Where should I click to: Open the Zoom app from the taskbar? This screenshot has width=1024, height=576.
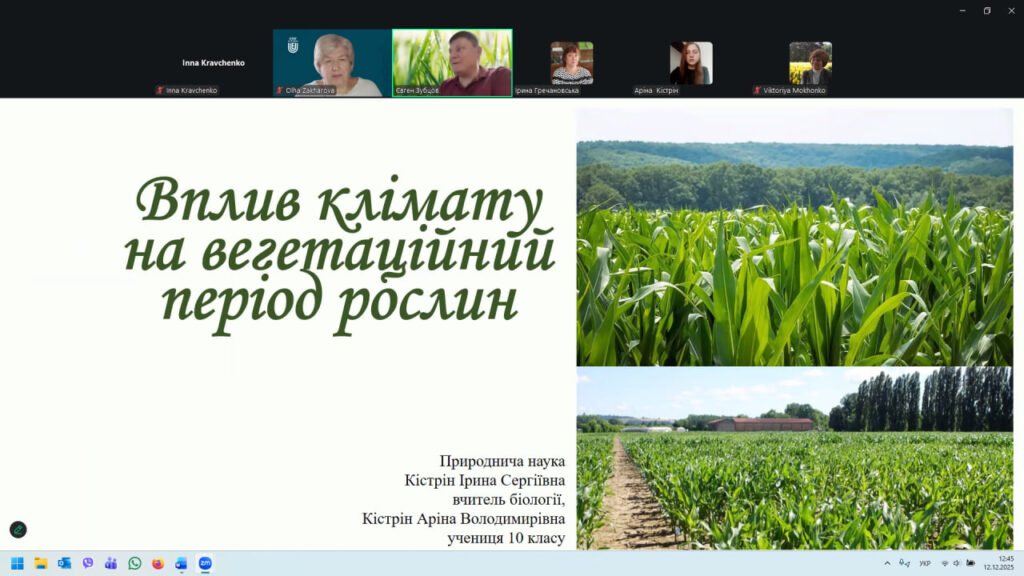205,563
